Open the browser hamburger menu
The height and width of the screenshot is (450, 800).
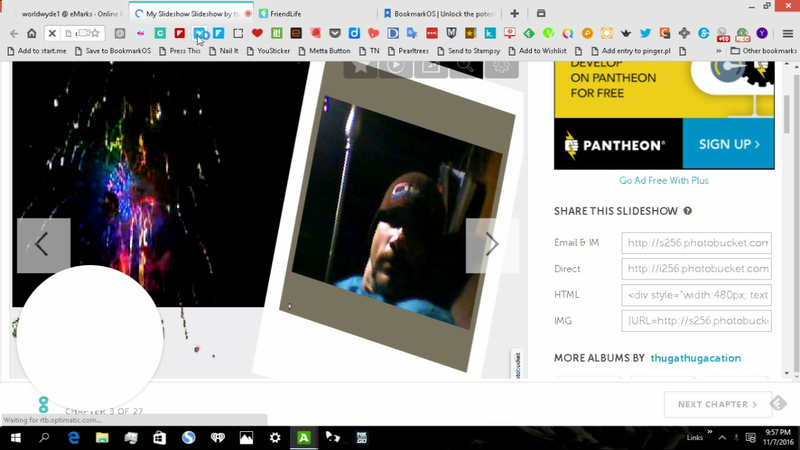click(788, 33)
